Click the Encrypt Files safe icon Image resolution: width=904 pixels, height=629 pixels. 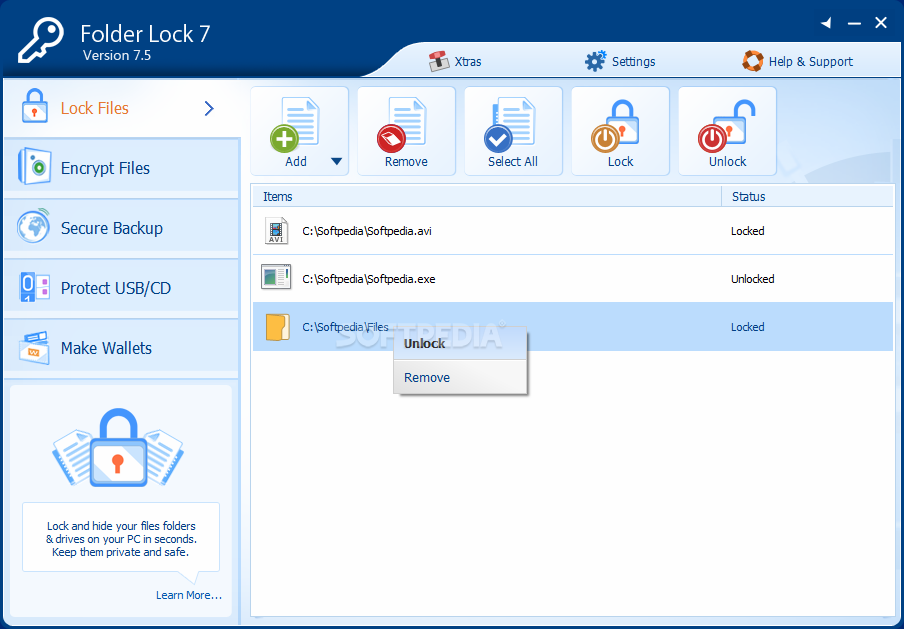pyautogui.click(x=35, y=167)
